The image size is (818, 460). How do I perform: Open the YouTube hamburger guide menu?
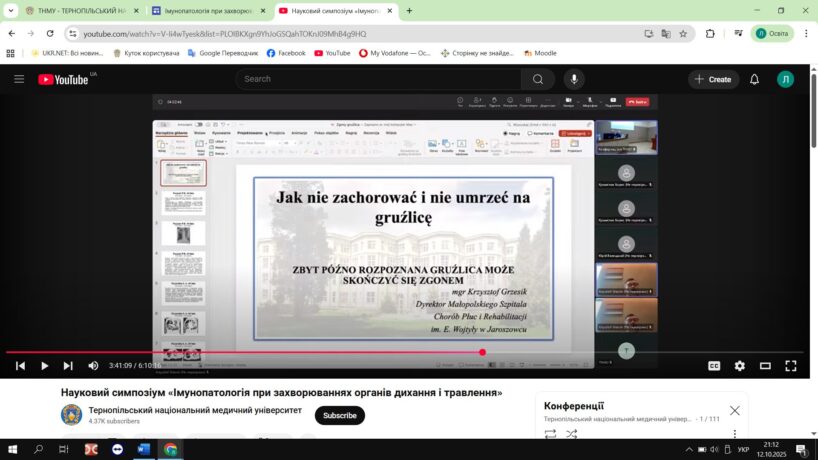point(19,79)
